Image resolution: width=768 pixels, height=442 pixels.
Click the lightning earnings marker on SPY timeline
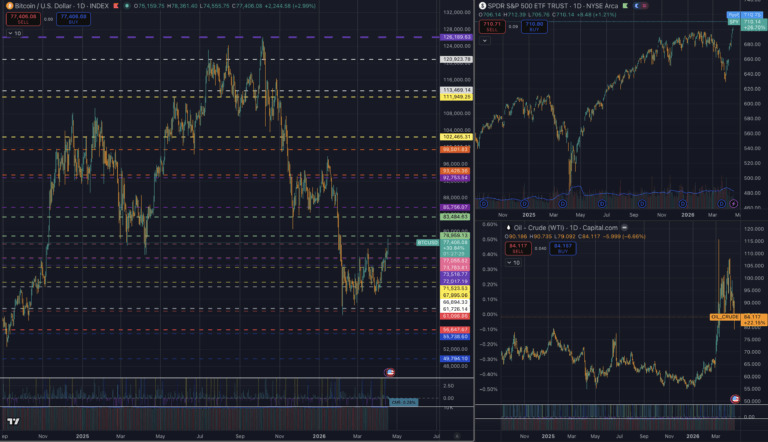733,204
